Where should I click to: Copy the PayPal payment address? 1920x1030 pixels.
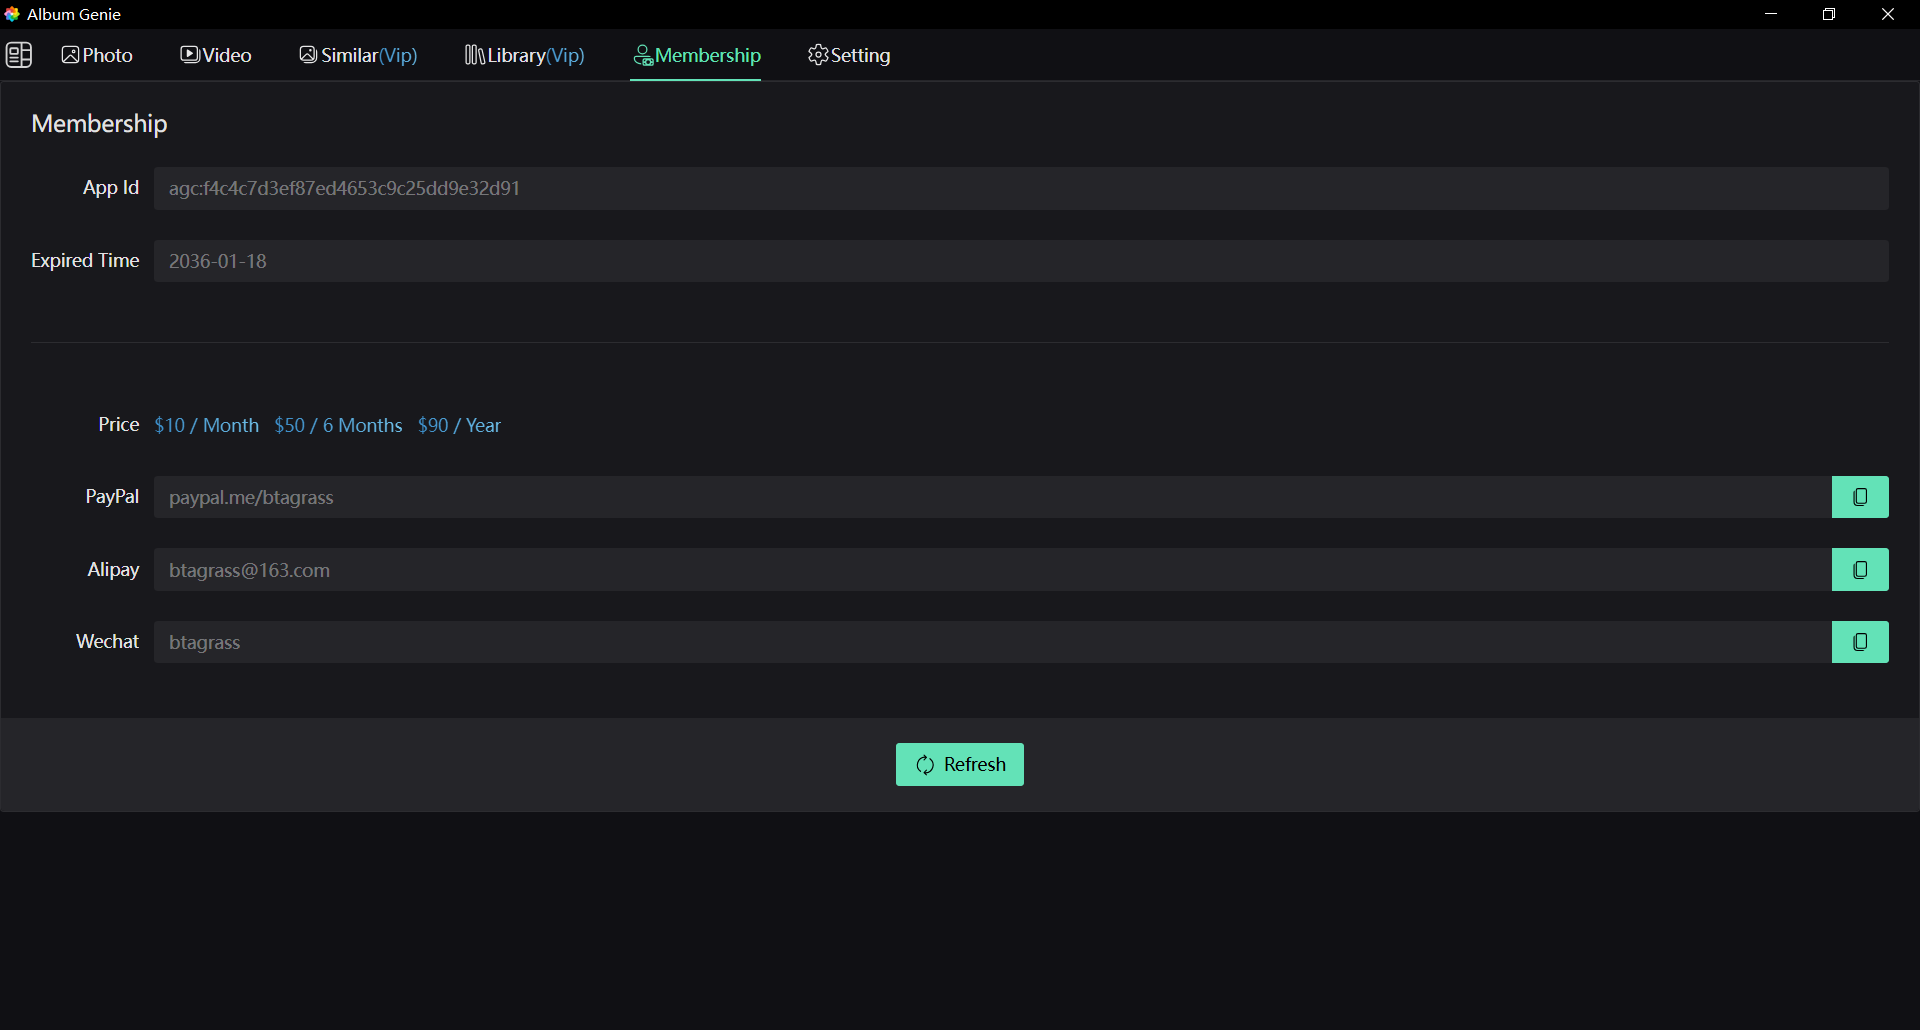(x=1860, y=497)
